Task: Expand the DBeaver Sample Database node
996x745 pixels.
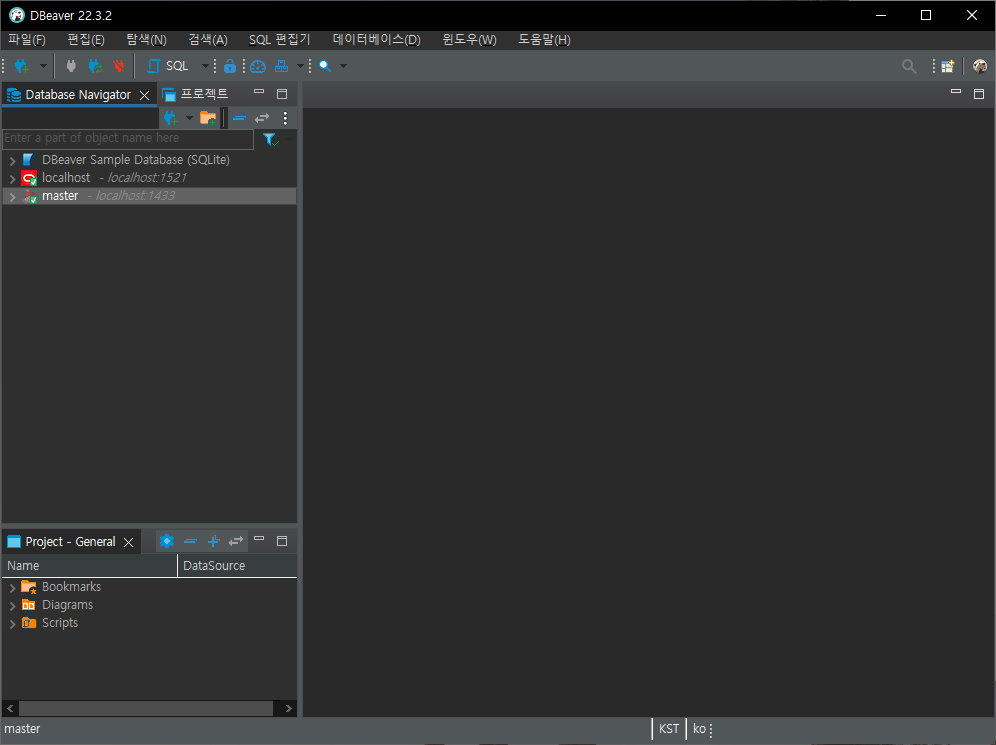Action: pos(12,161)
